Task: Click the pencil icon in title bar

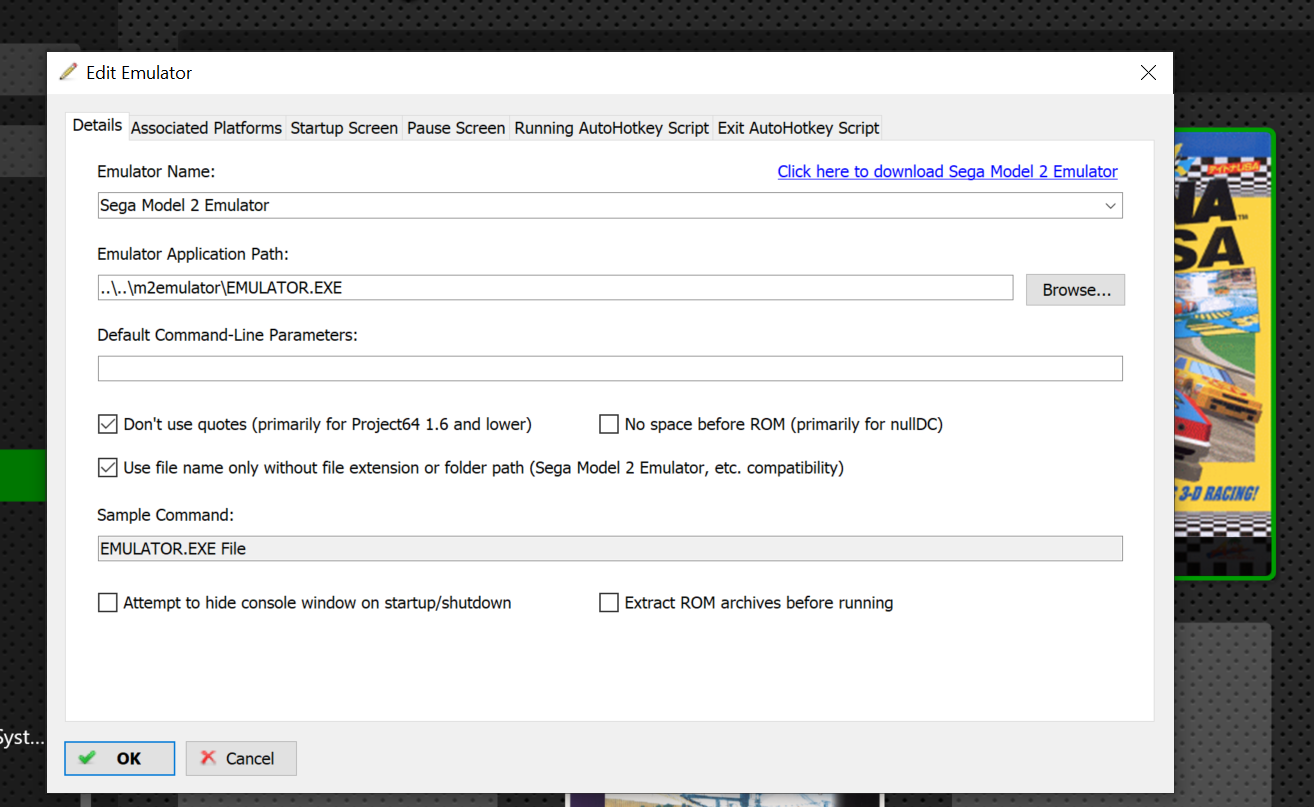Action: [68, 72]
